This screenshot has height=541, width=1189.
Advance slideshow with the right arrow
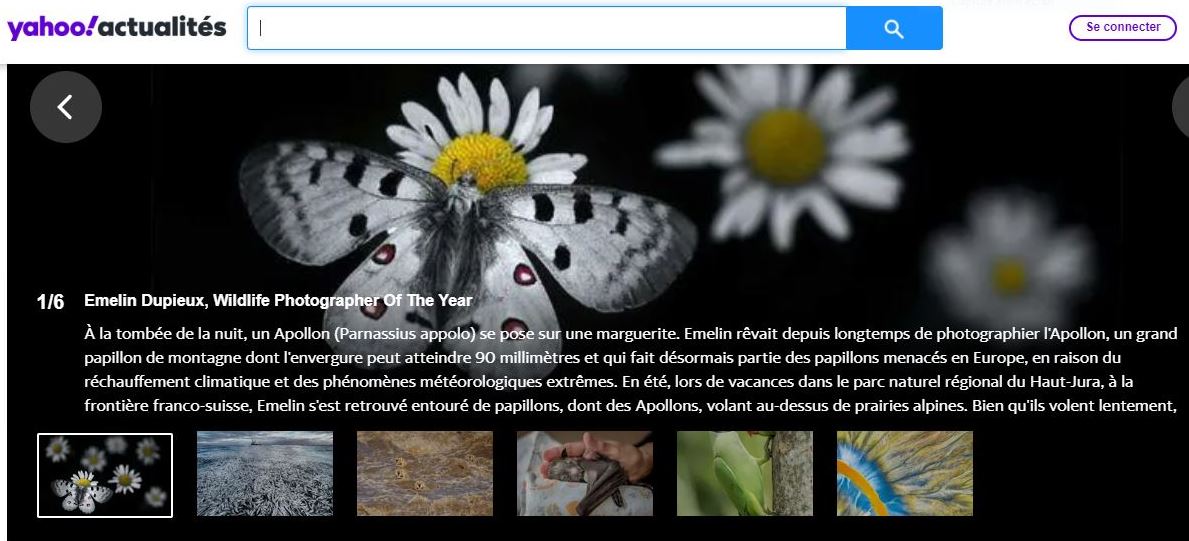coord(1181,107)
